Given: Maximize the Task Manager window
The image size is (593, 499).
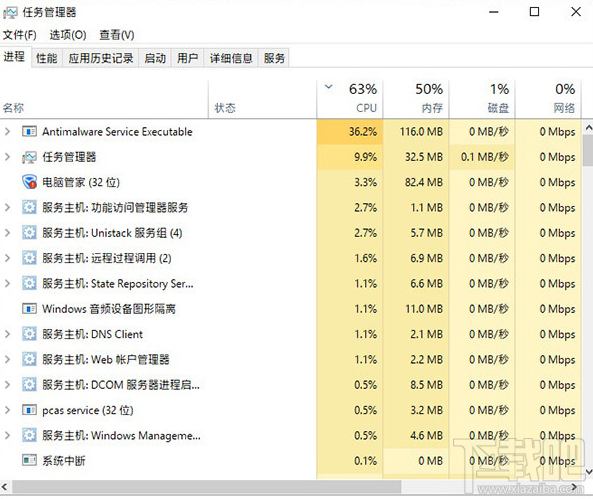Looking at the screenshot, I should (534, 12).
